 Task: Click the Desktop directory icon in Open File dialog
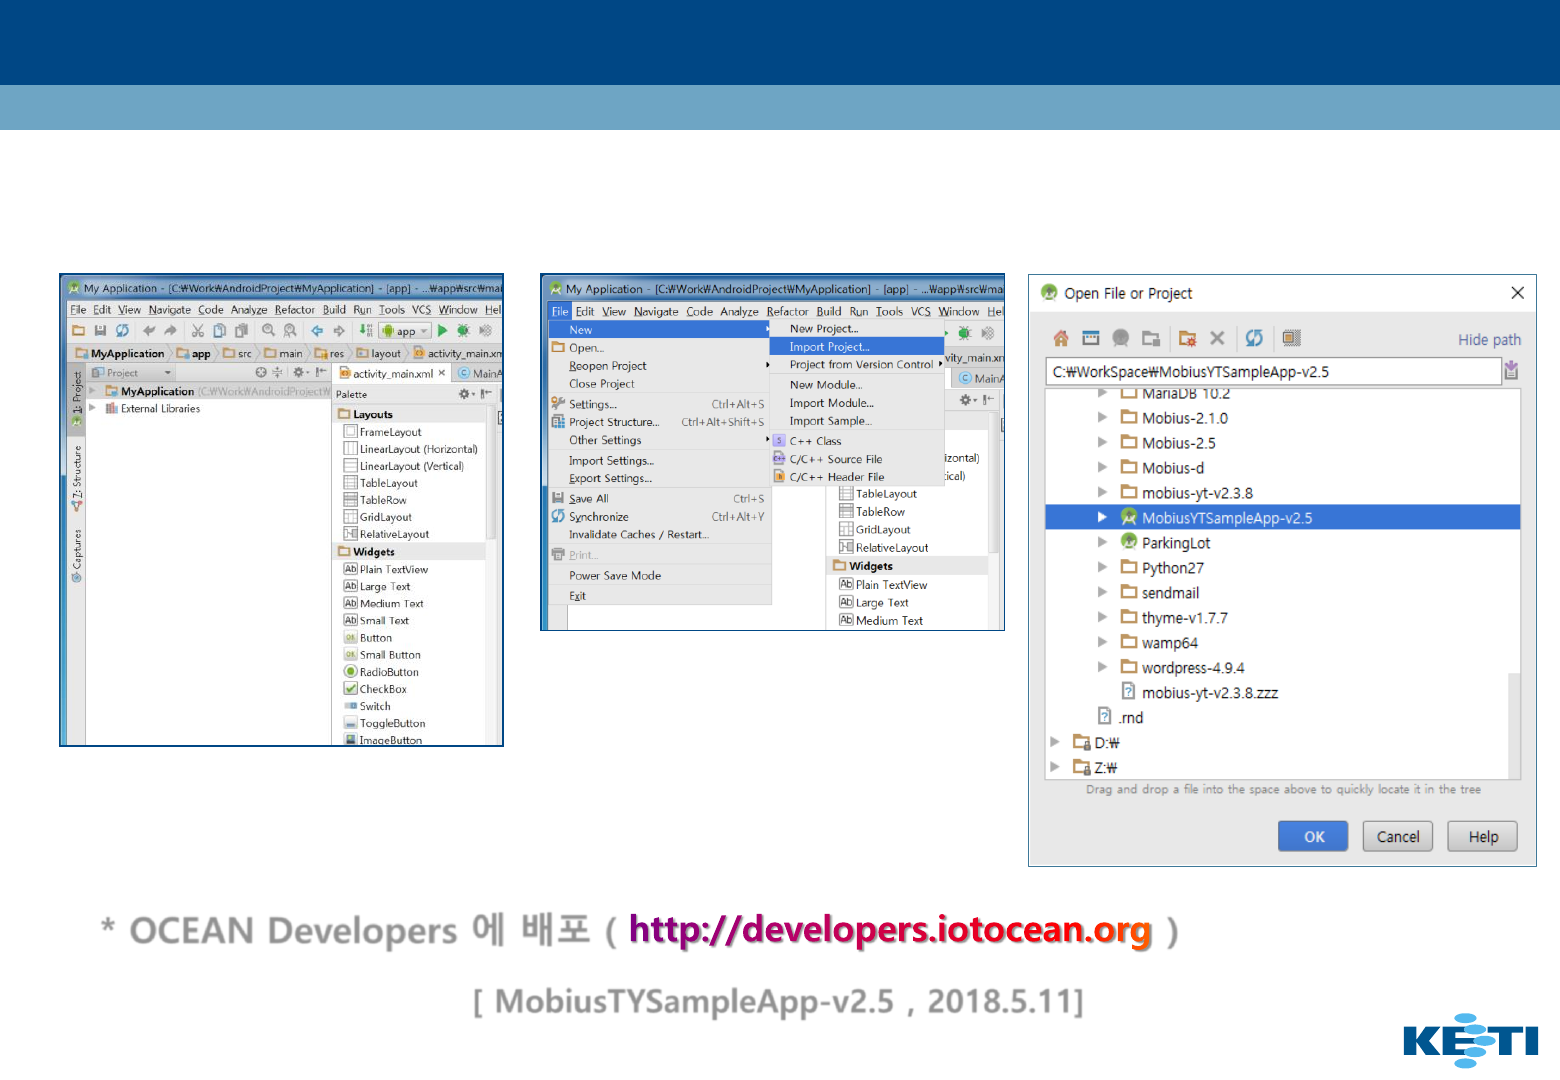click(x=1091, y=338)
